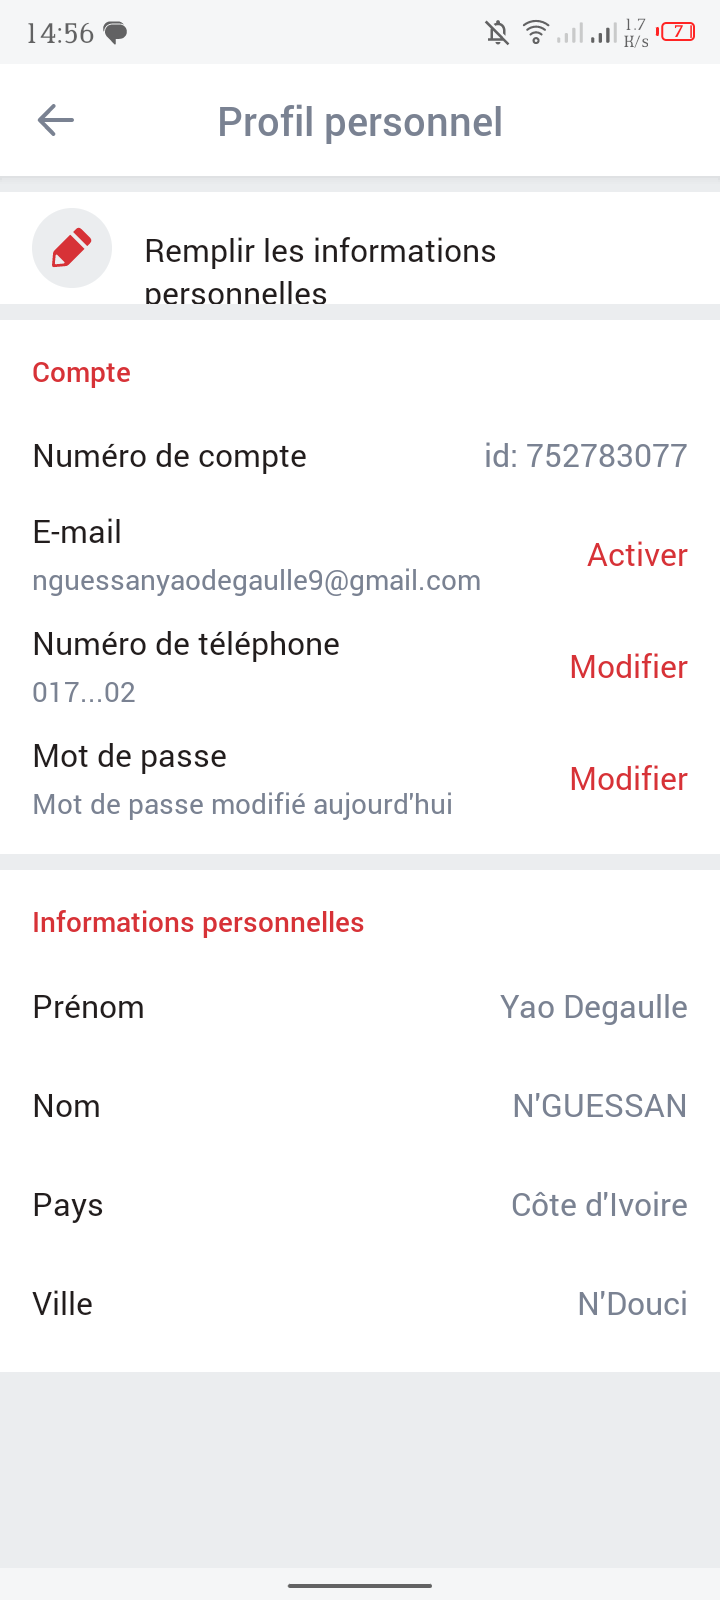Tap the back arrow icon

[56, 121]
